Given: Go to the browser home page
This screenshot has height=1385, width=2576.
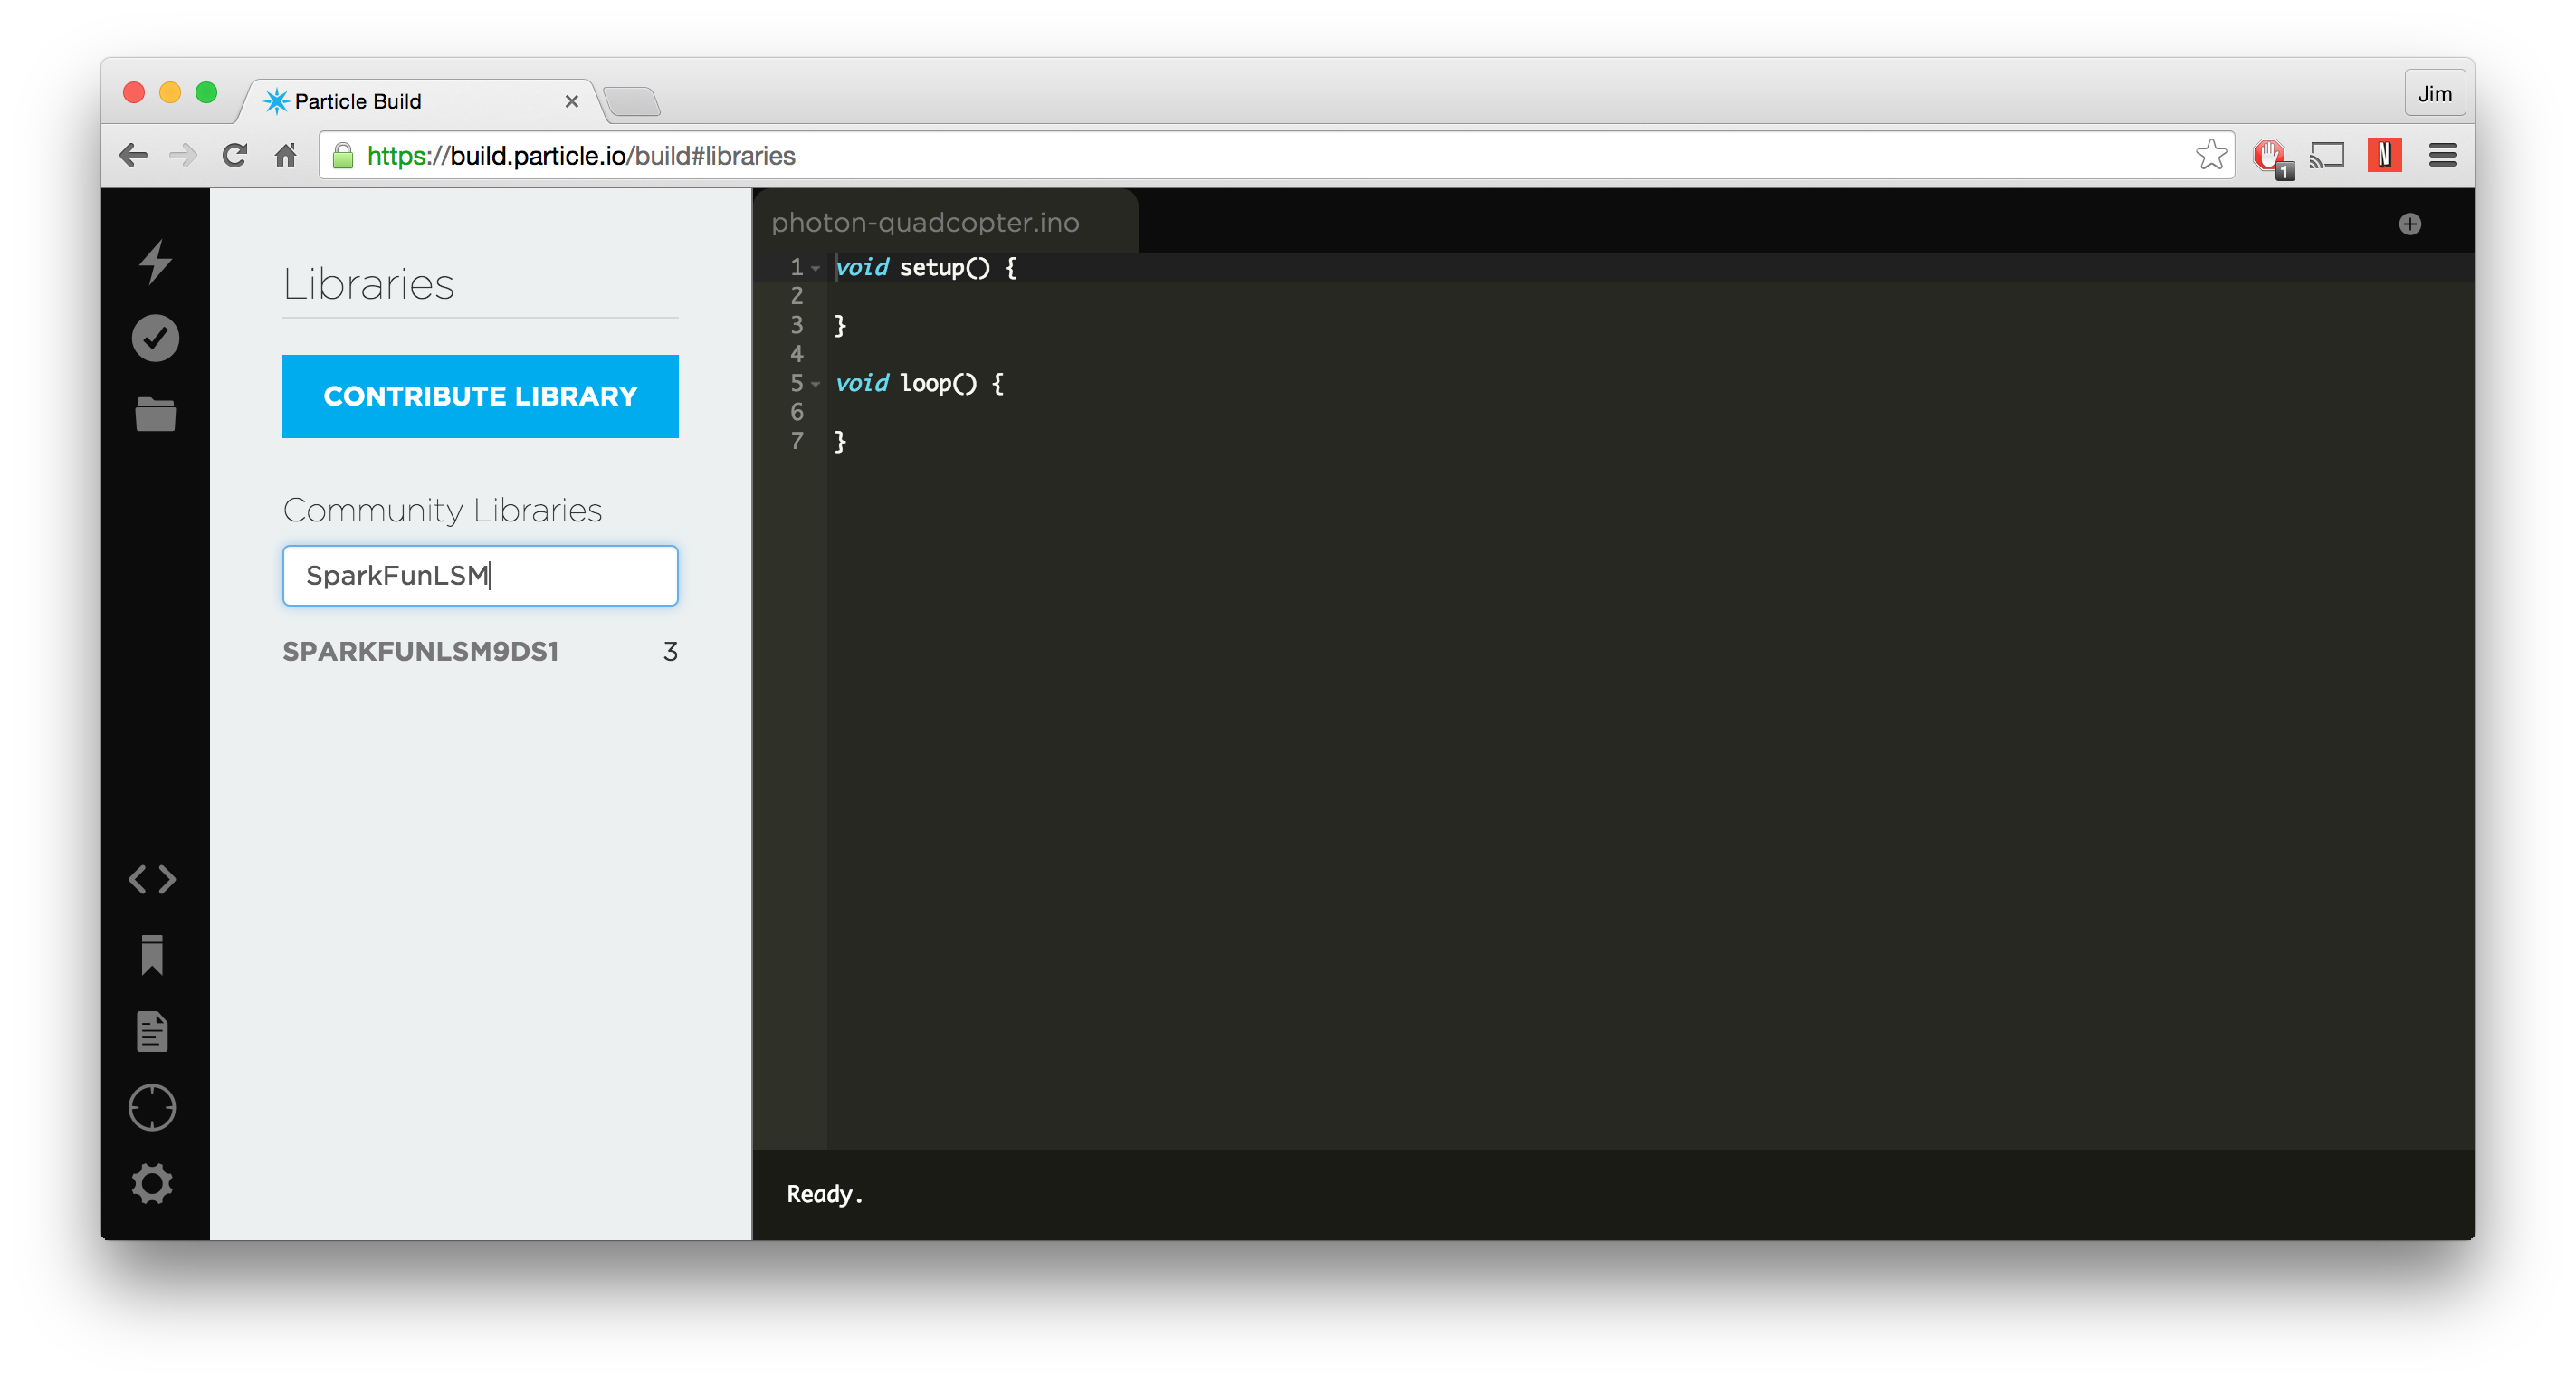Looking at the screenshot, I should 286,155.
